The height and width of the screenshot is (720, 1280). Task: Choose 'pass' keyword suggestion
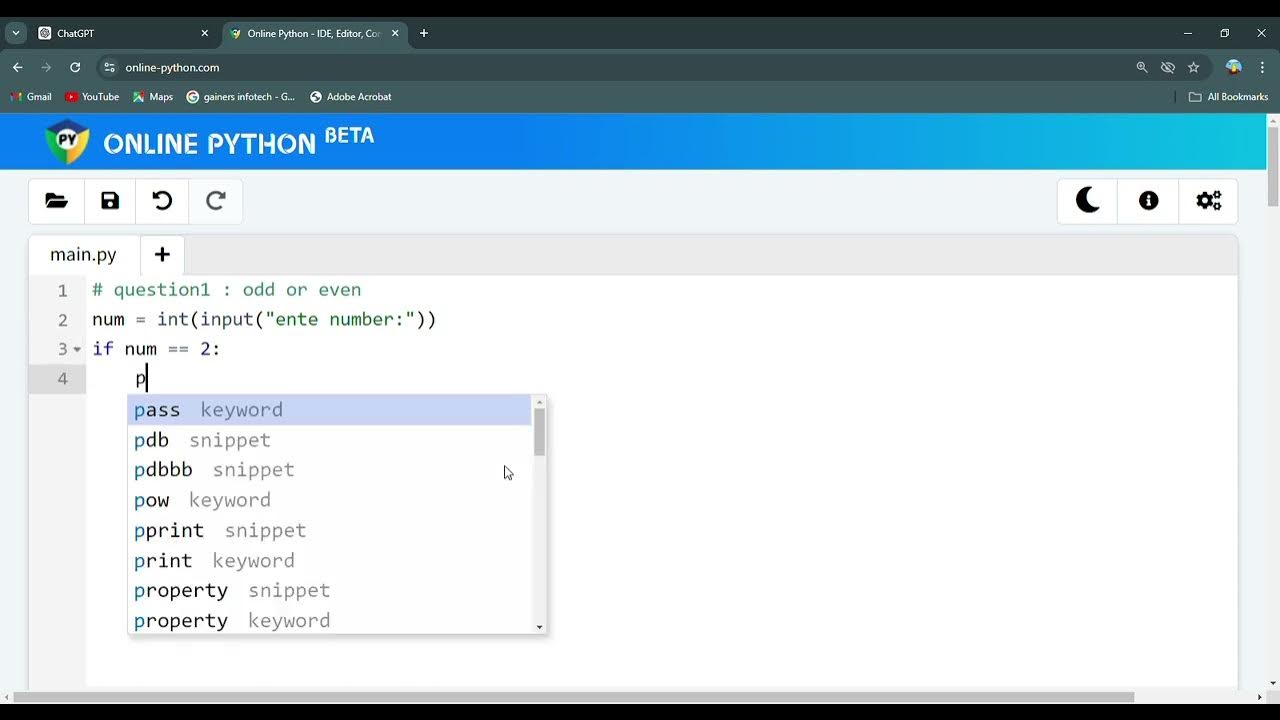click(330, 410)
